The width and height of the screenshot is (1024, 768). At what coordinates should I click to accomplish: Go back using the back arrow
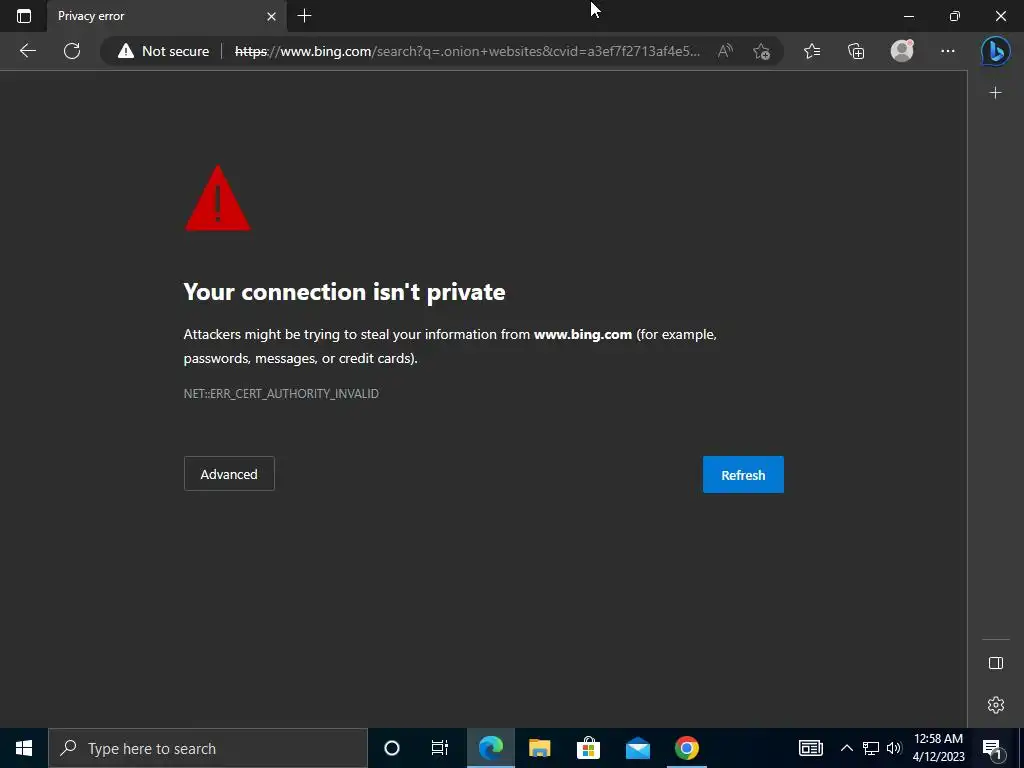27,51
